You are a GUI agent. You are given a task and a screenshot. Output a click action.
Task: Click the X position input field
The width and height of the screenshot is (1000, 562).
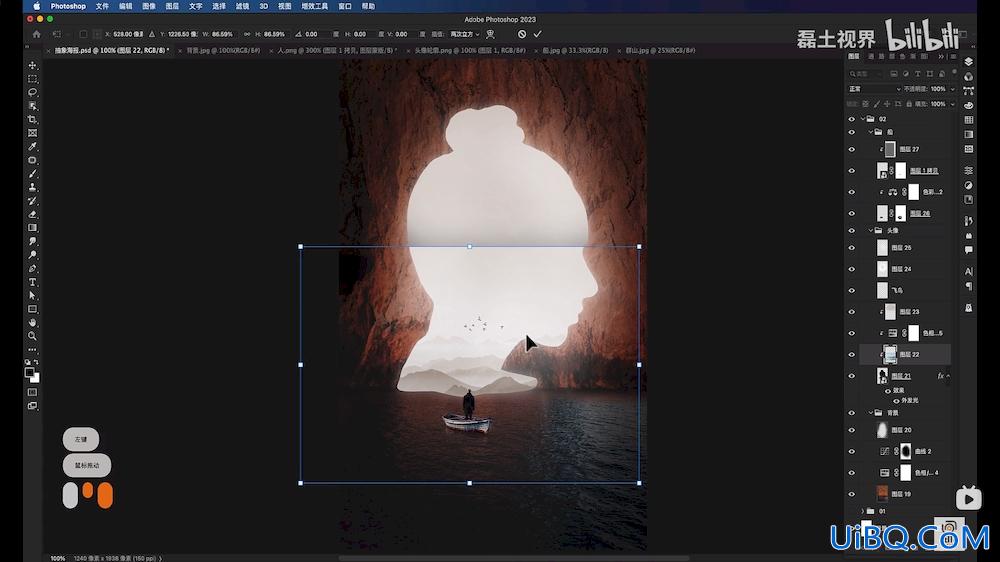coord(128,34)
